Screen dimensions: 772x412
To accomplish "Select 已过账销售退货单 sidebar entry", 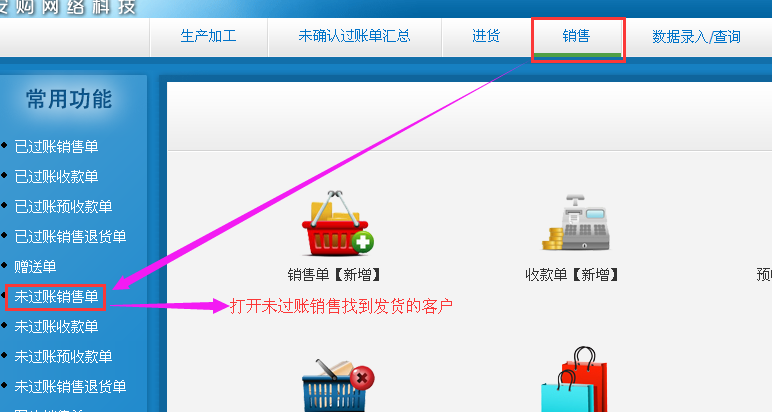I will coord(70,237).
